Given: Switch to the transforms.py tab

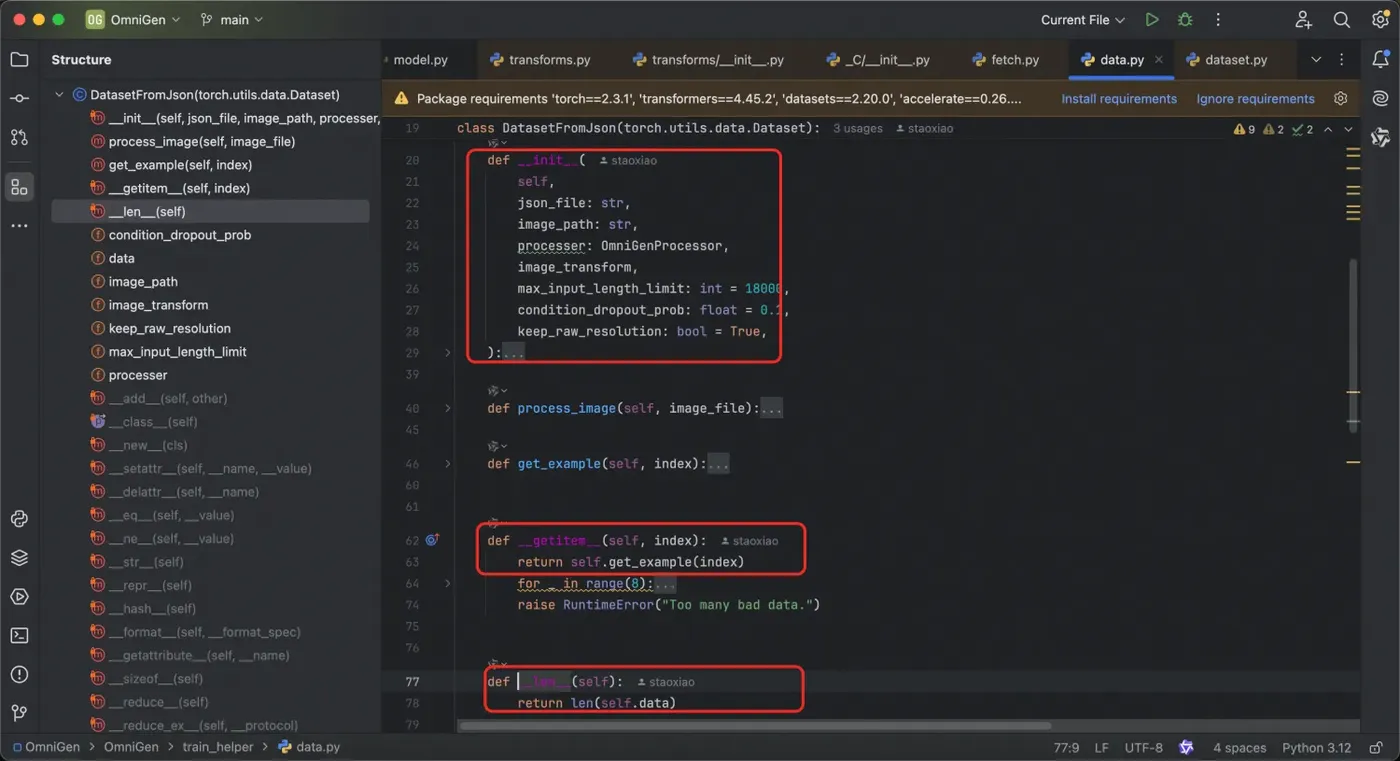Looking at the screenshot, I should (540, 60).
